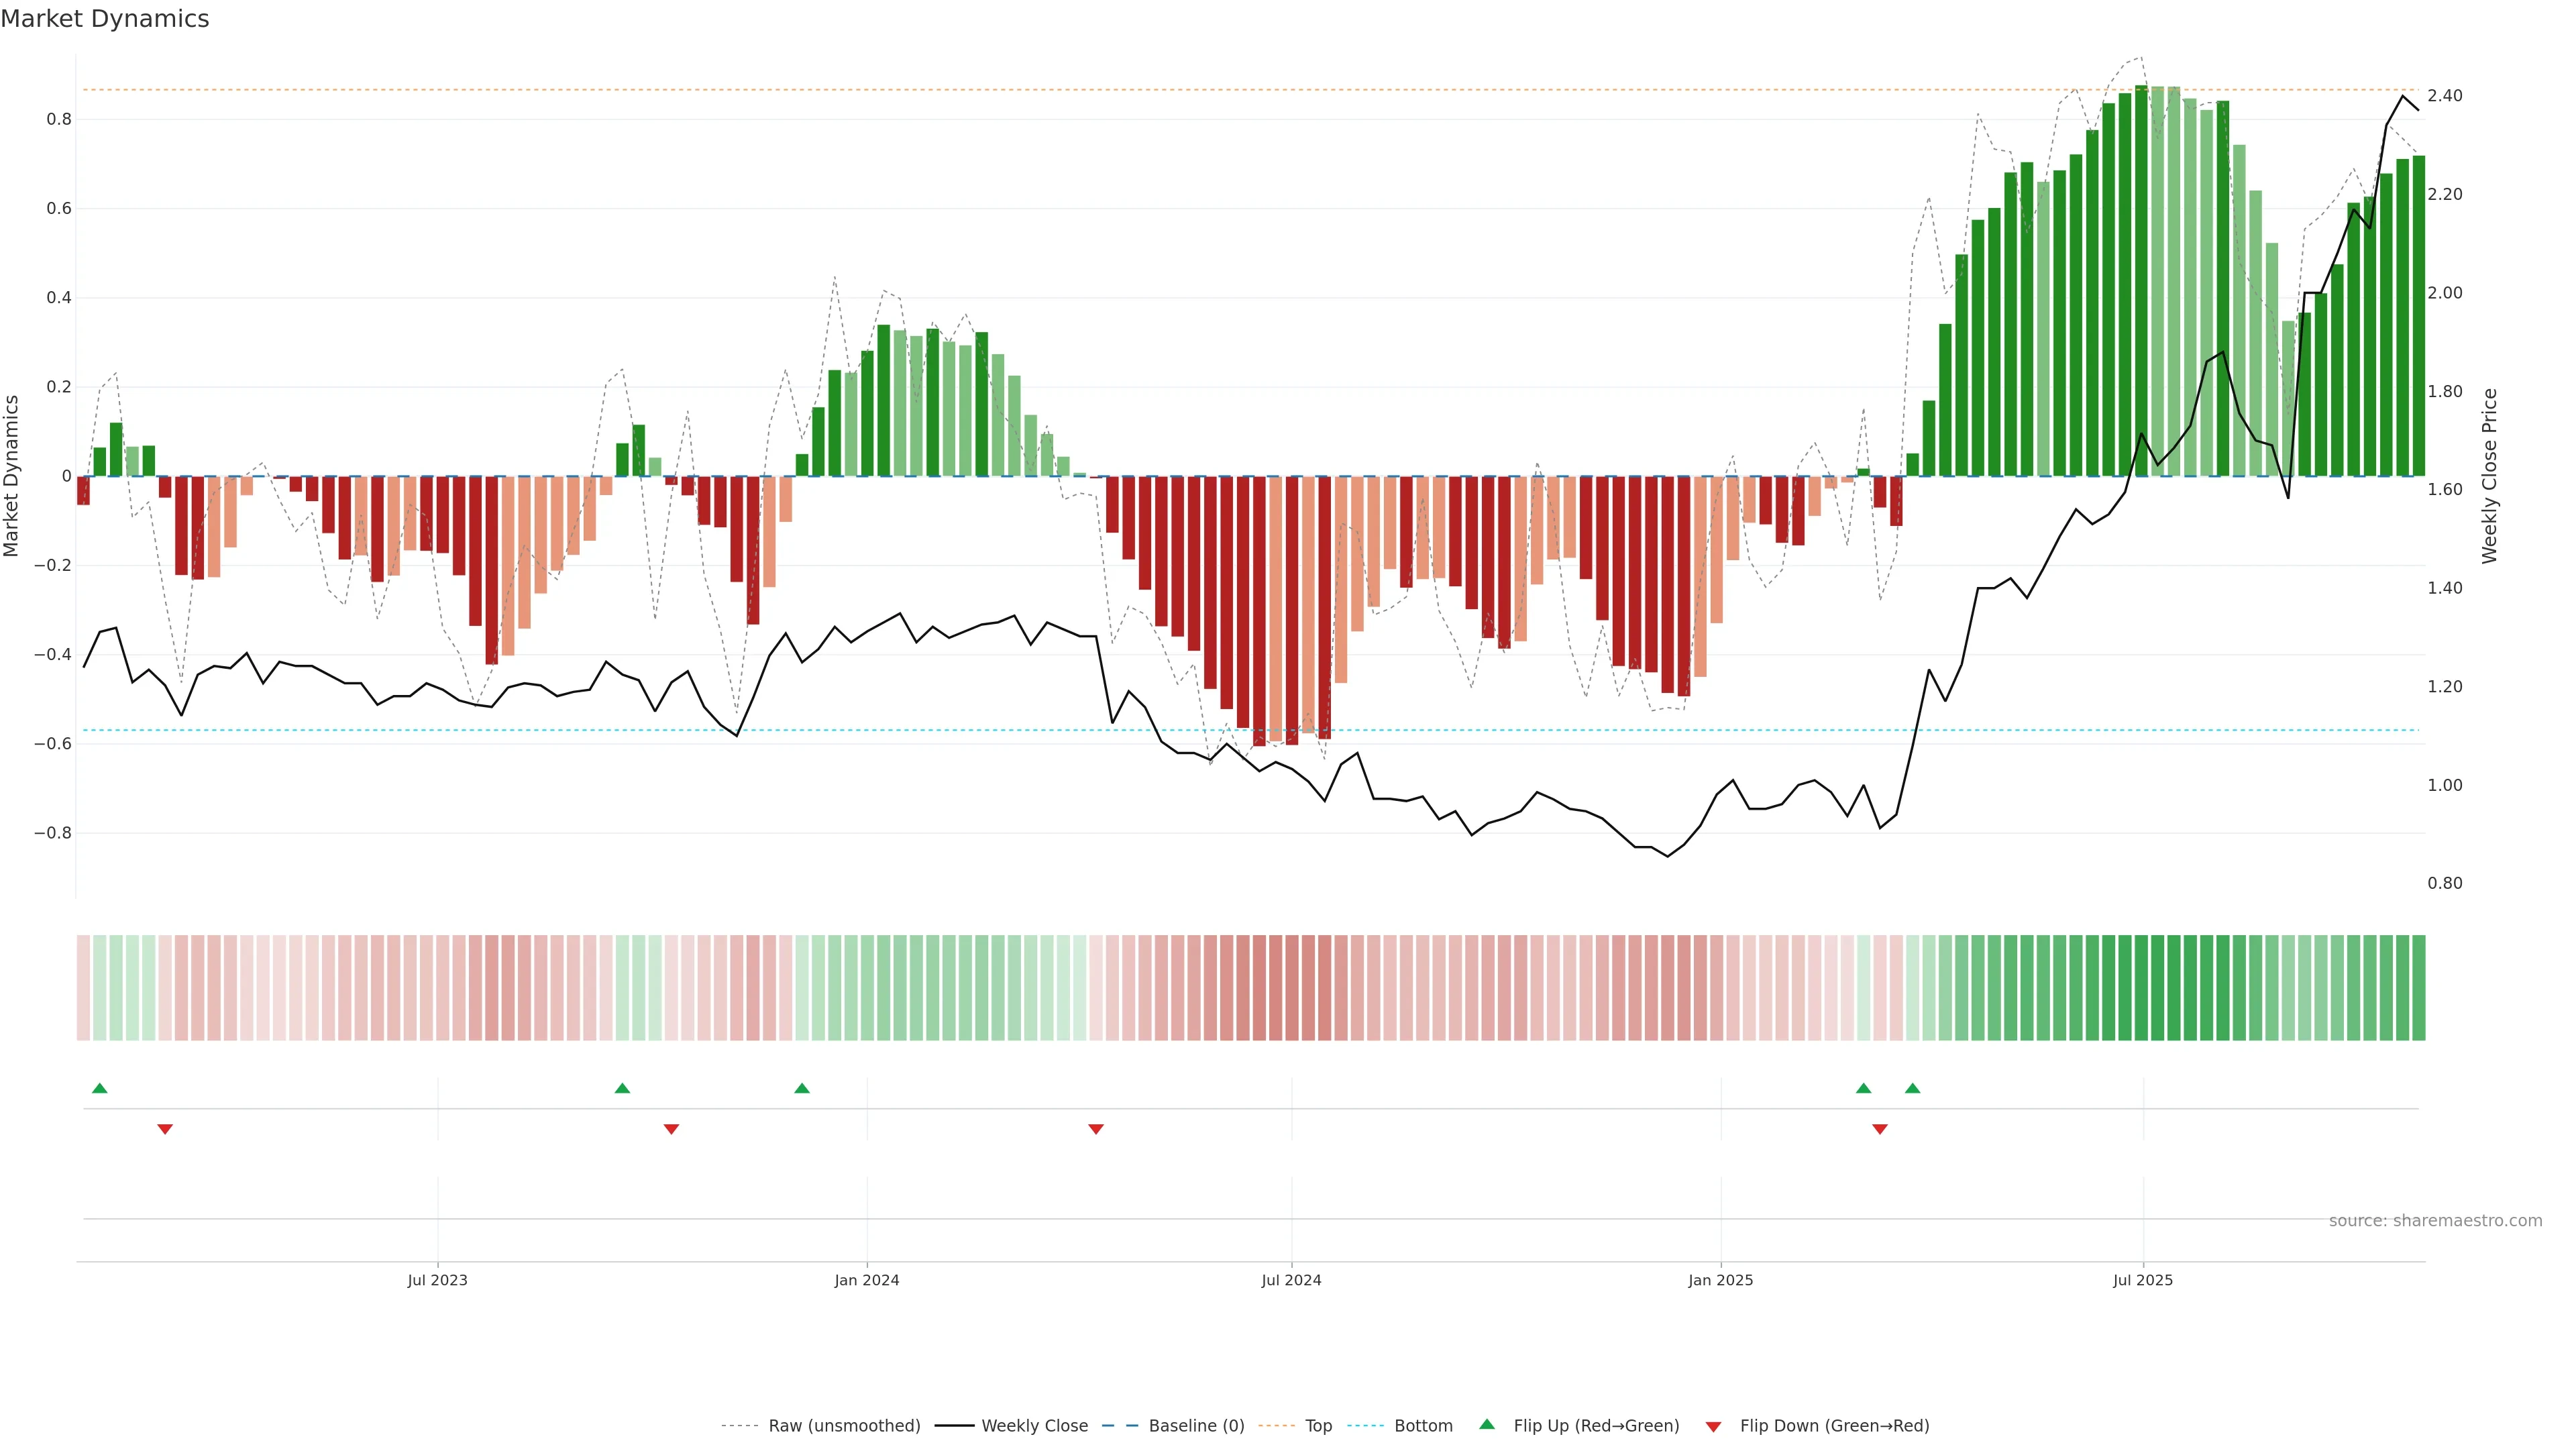Click the Flip Down marker between Jan and Jul 2024
The height and width of the screenshot is (1449, 2576).
[1096, 1129]
